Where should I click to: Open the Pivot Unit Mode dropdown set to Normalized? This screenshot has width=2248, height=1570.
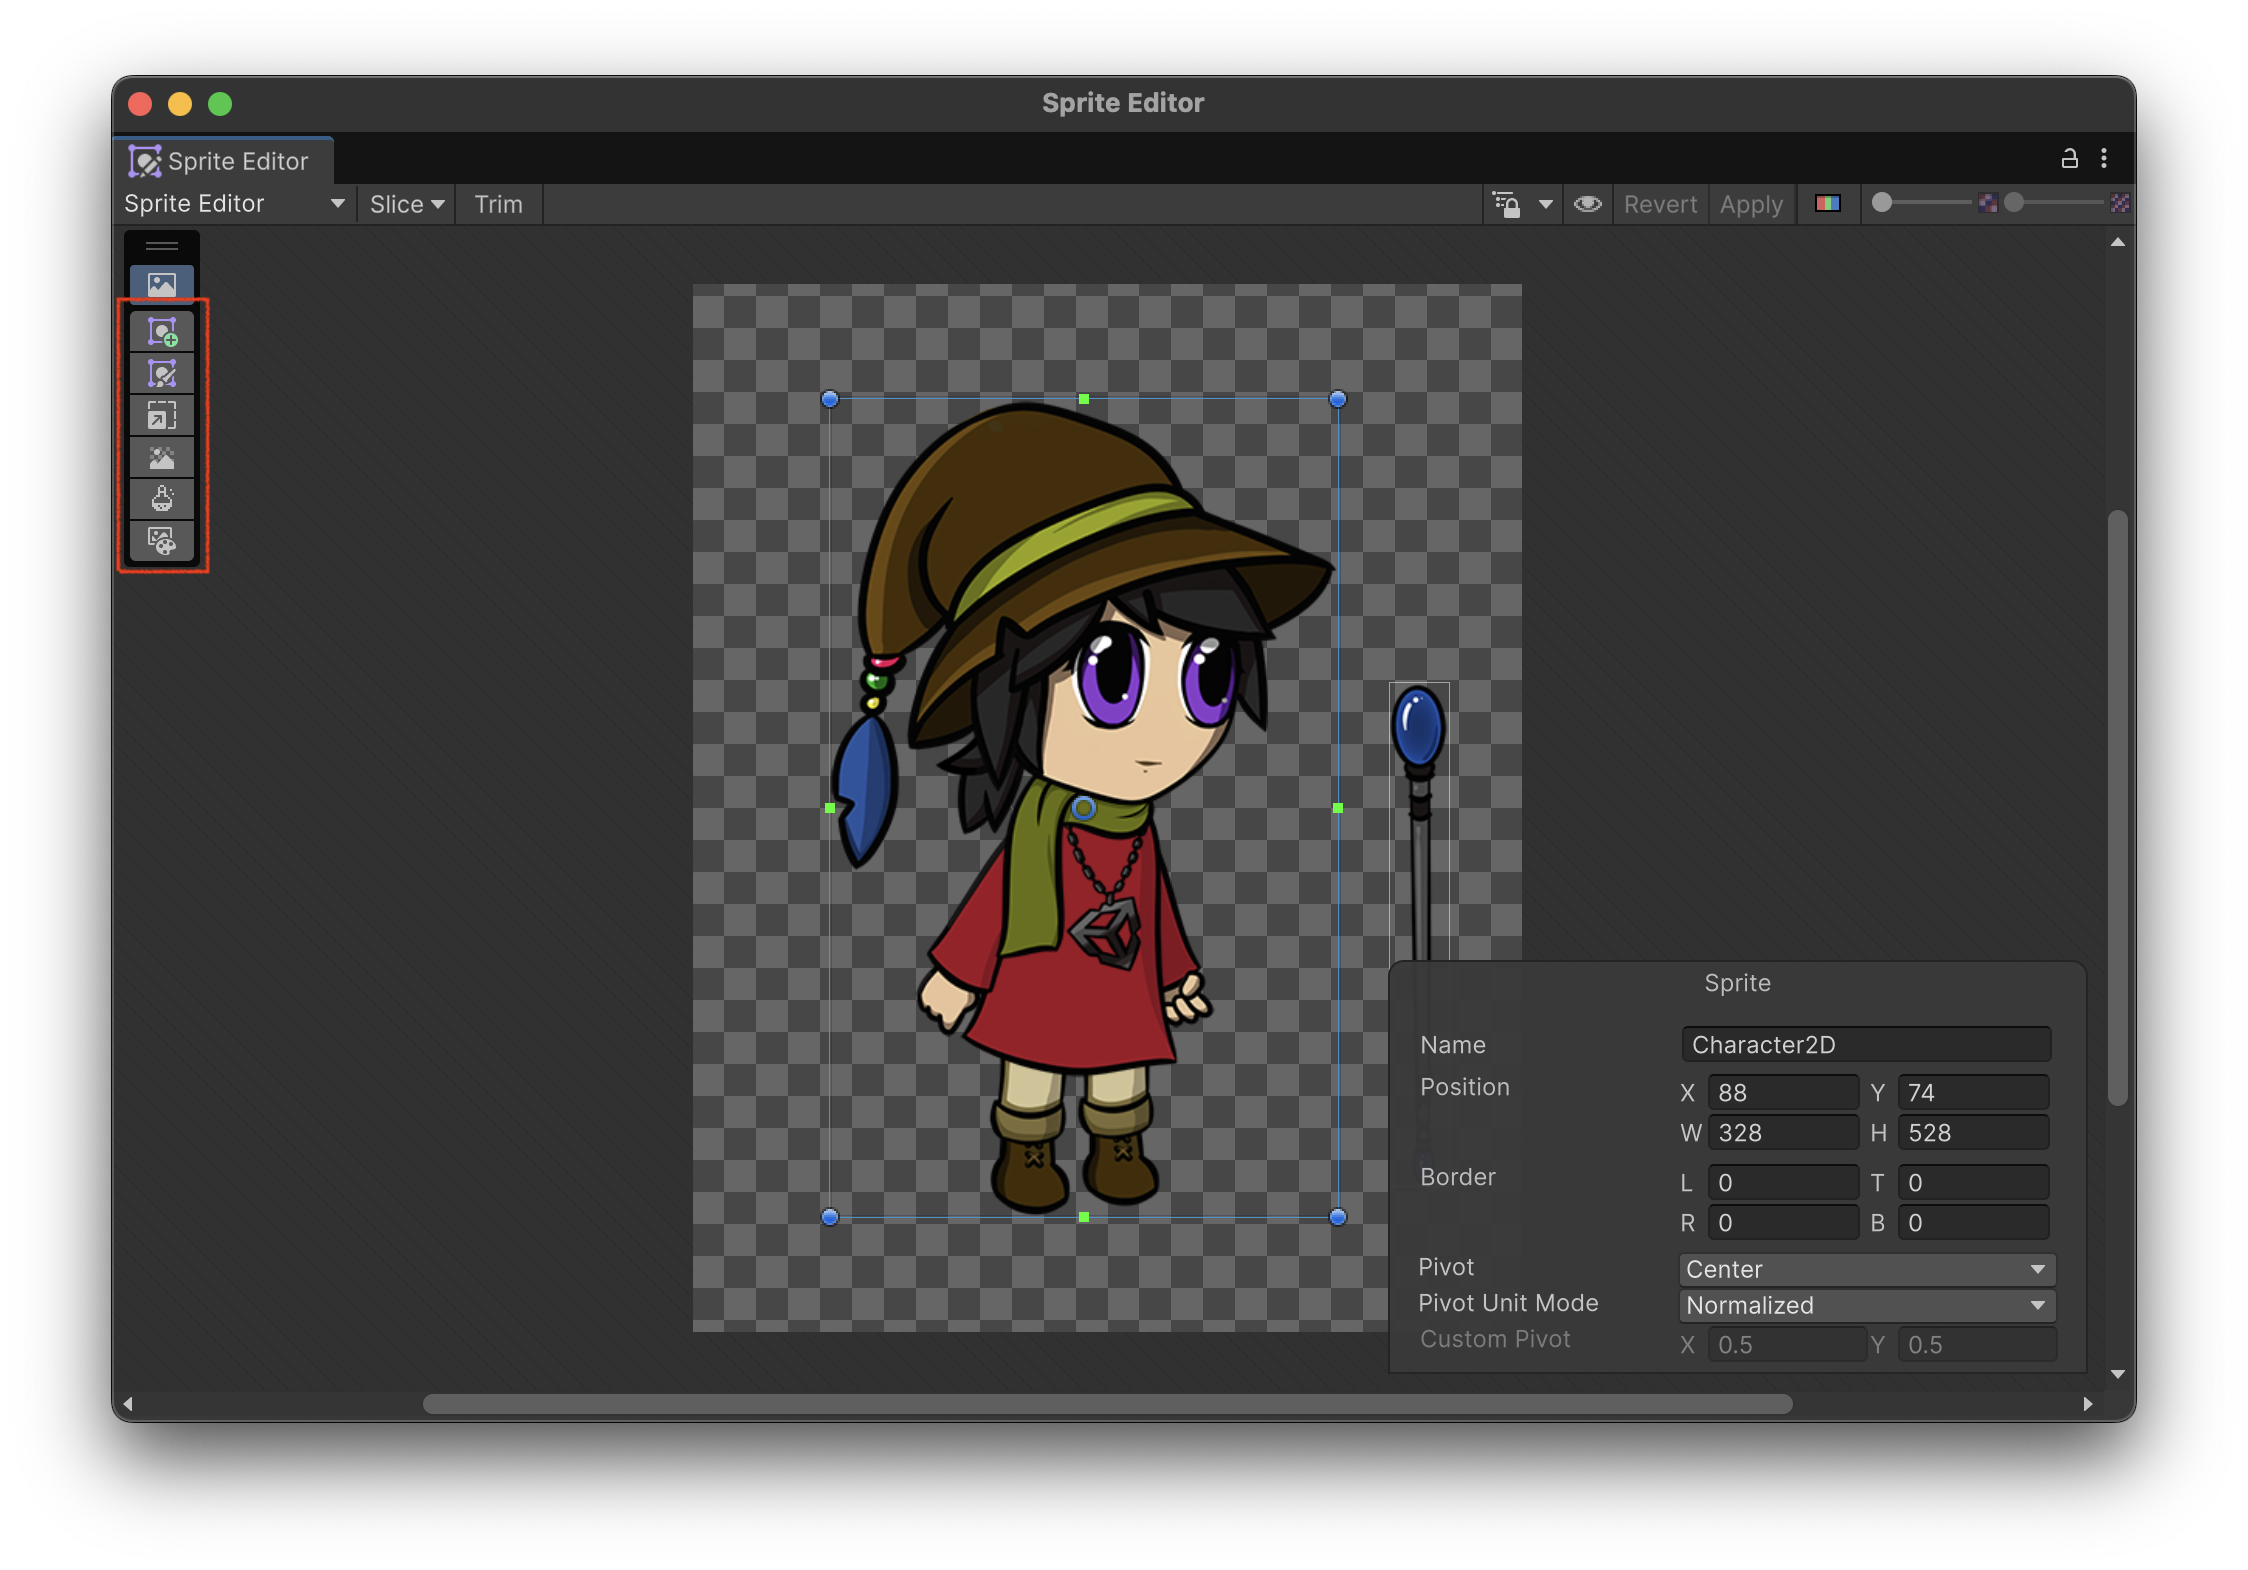coord(1867,1305)
